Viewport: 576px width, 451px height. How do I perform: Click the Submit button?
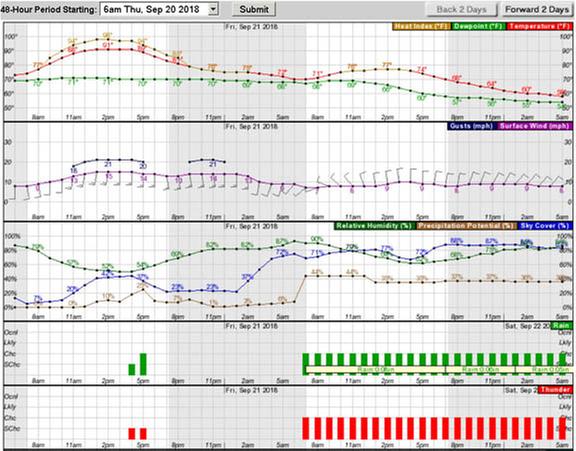[254, 9]
